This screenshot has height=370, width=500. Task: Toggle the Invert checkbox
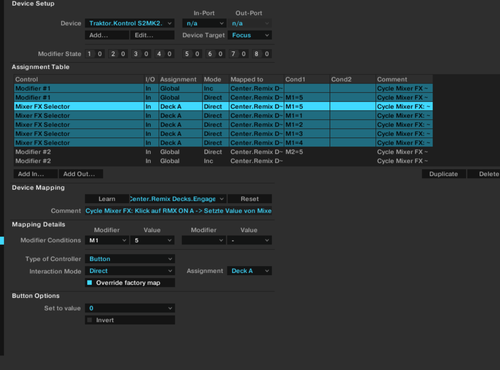pyautogui.click(x=89, y=320)
